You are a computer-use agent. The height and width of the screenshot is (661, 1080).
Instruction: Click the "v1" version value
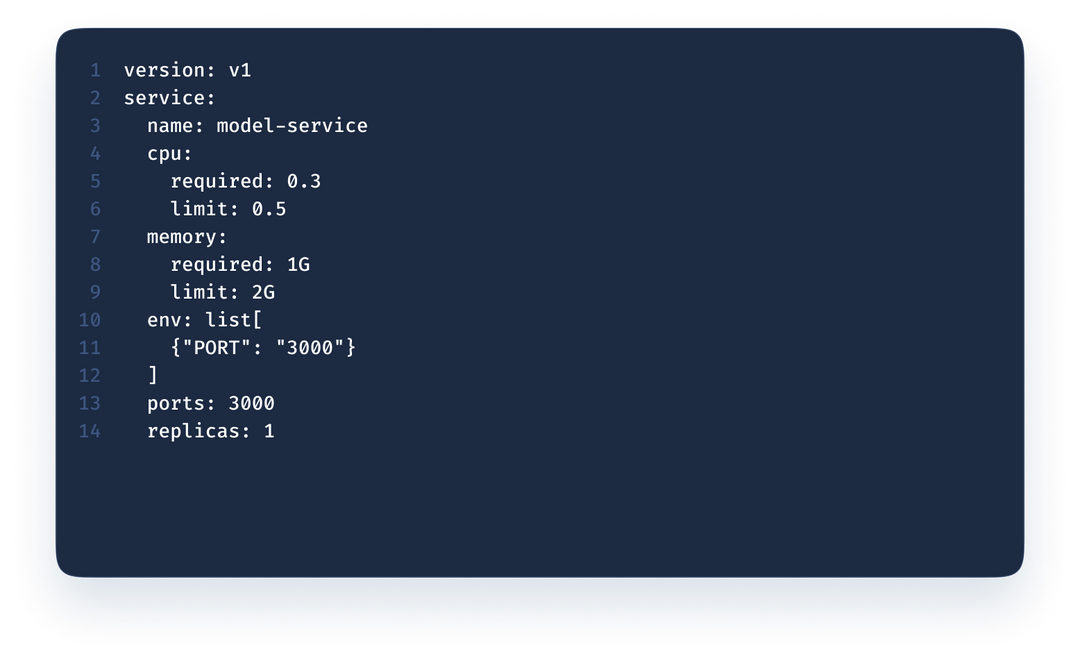click(x=240, y=70)
